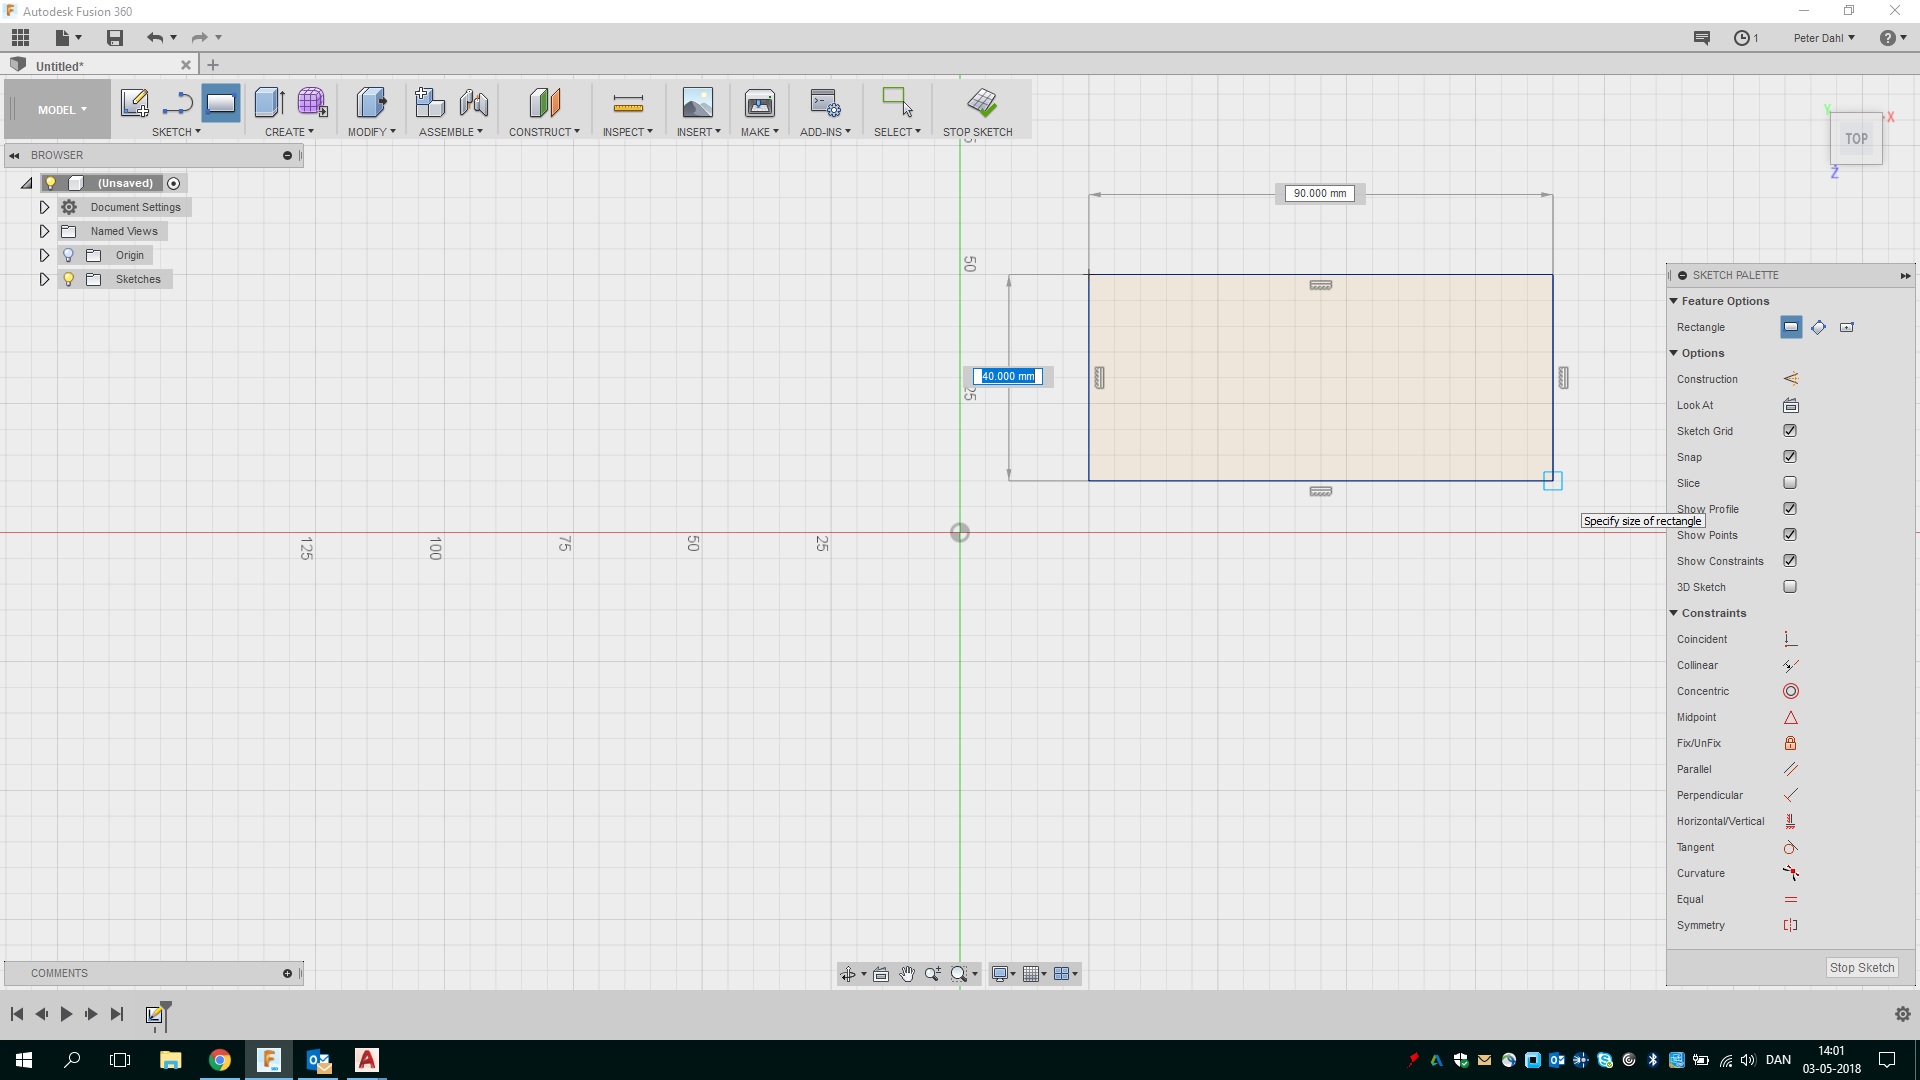The width and height of the screenshot is (1920, 1080).
Task: Click the 90.000 mm width dimension field
Action: click(x=1319, y=193)
